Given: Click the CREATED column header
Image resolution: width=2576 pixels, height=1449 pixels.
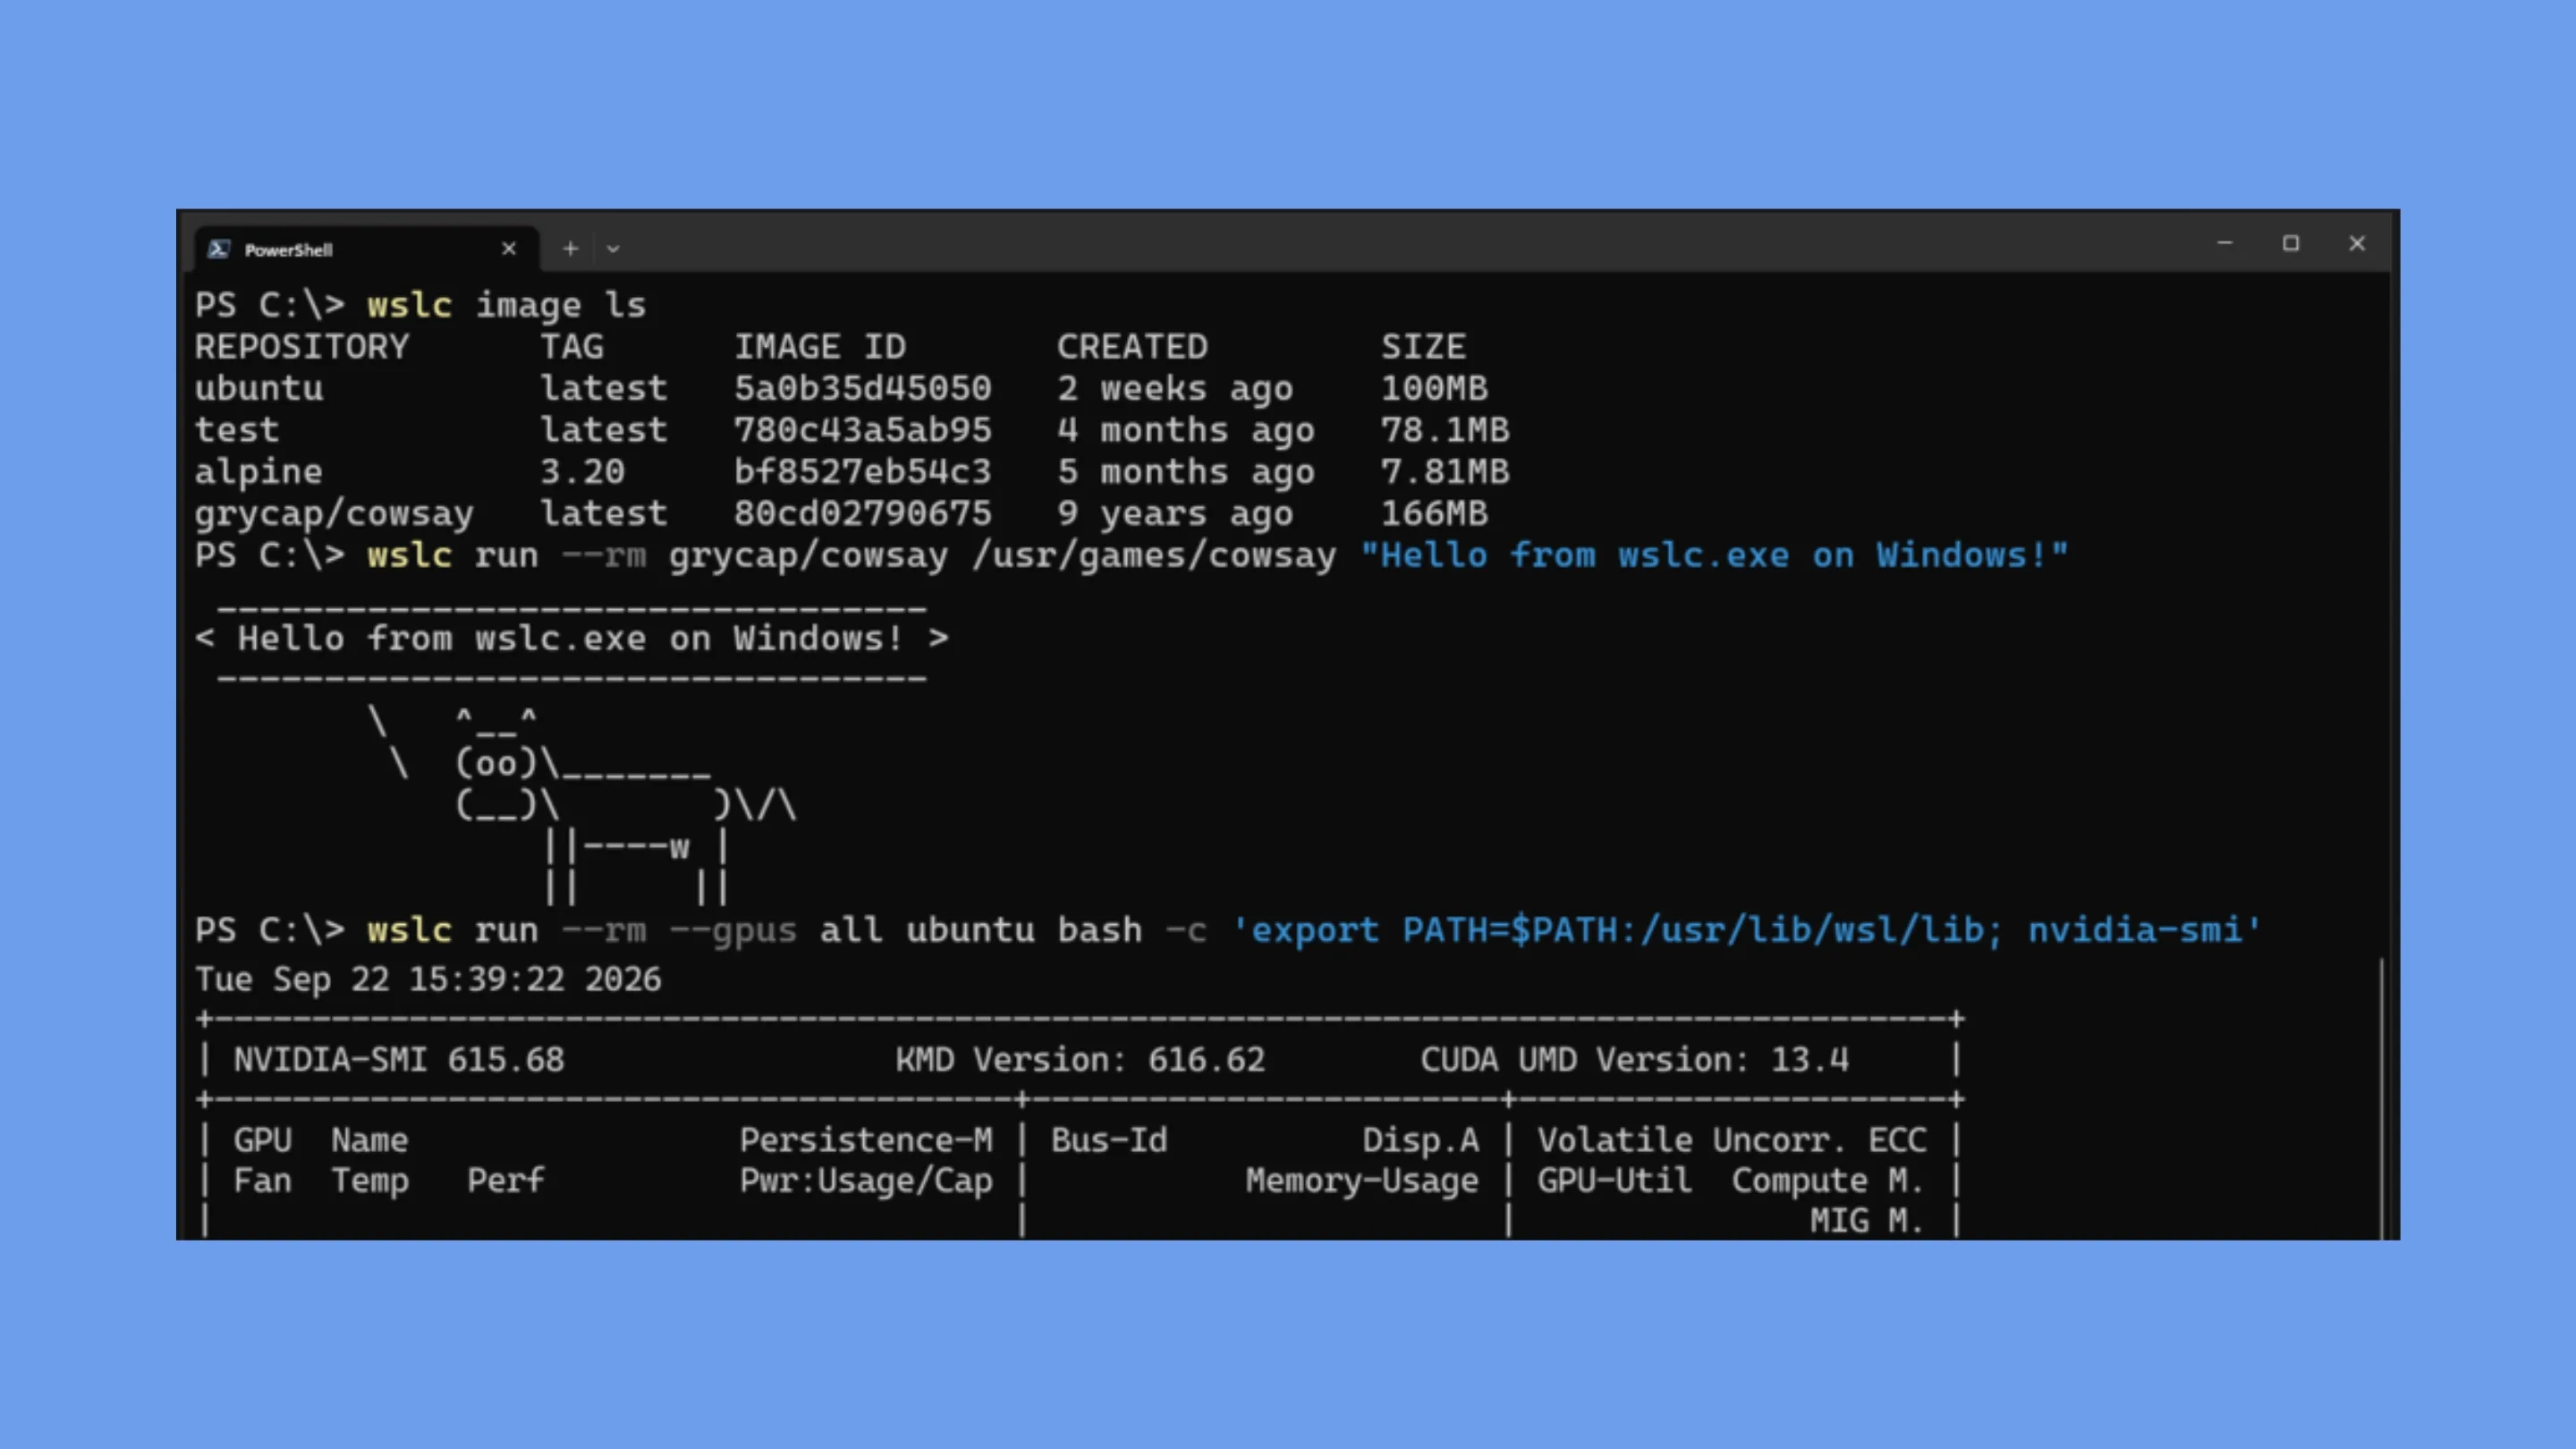Looking at the screenshot, I should tap(1132, 347).
